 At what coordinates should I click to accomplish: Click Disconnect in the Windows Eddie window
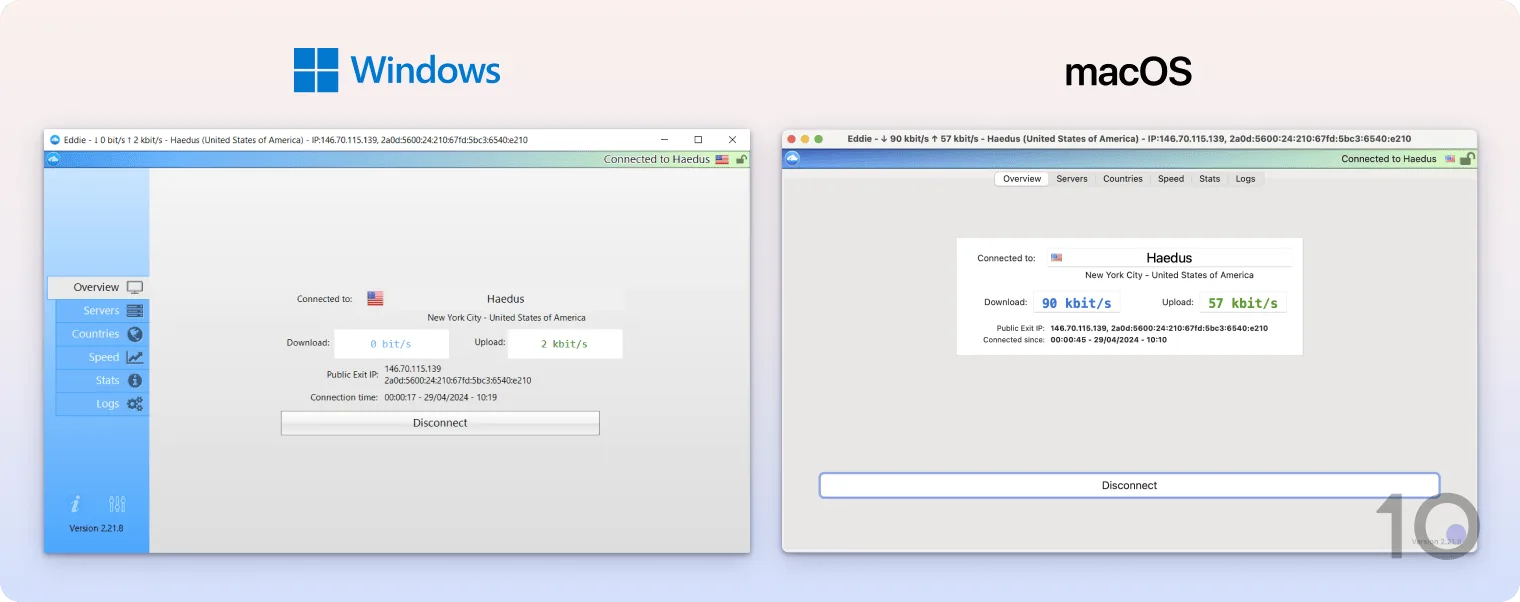point(440,423)
